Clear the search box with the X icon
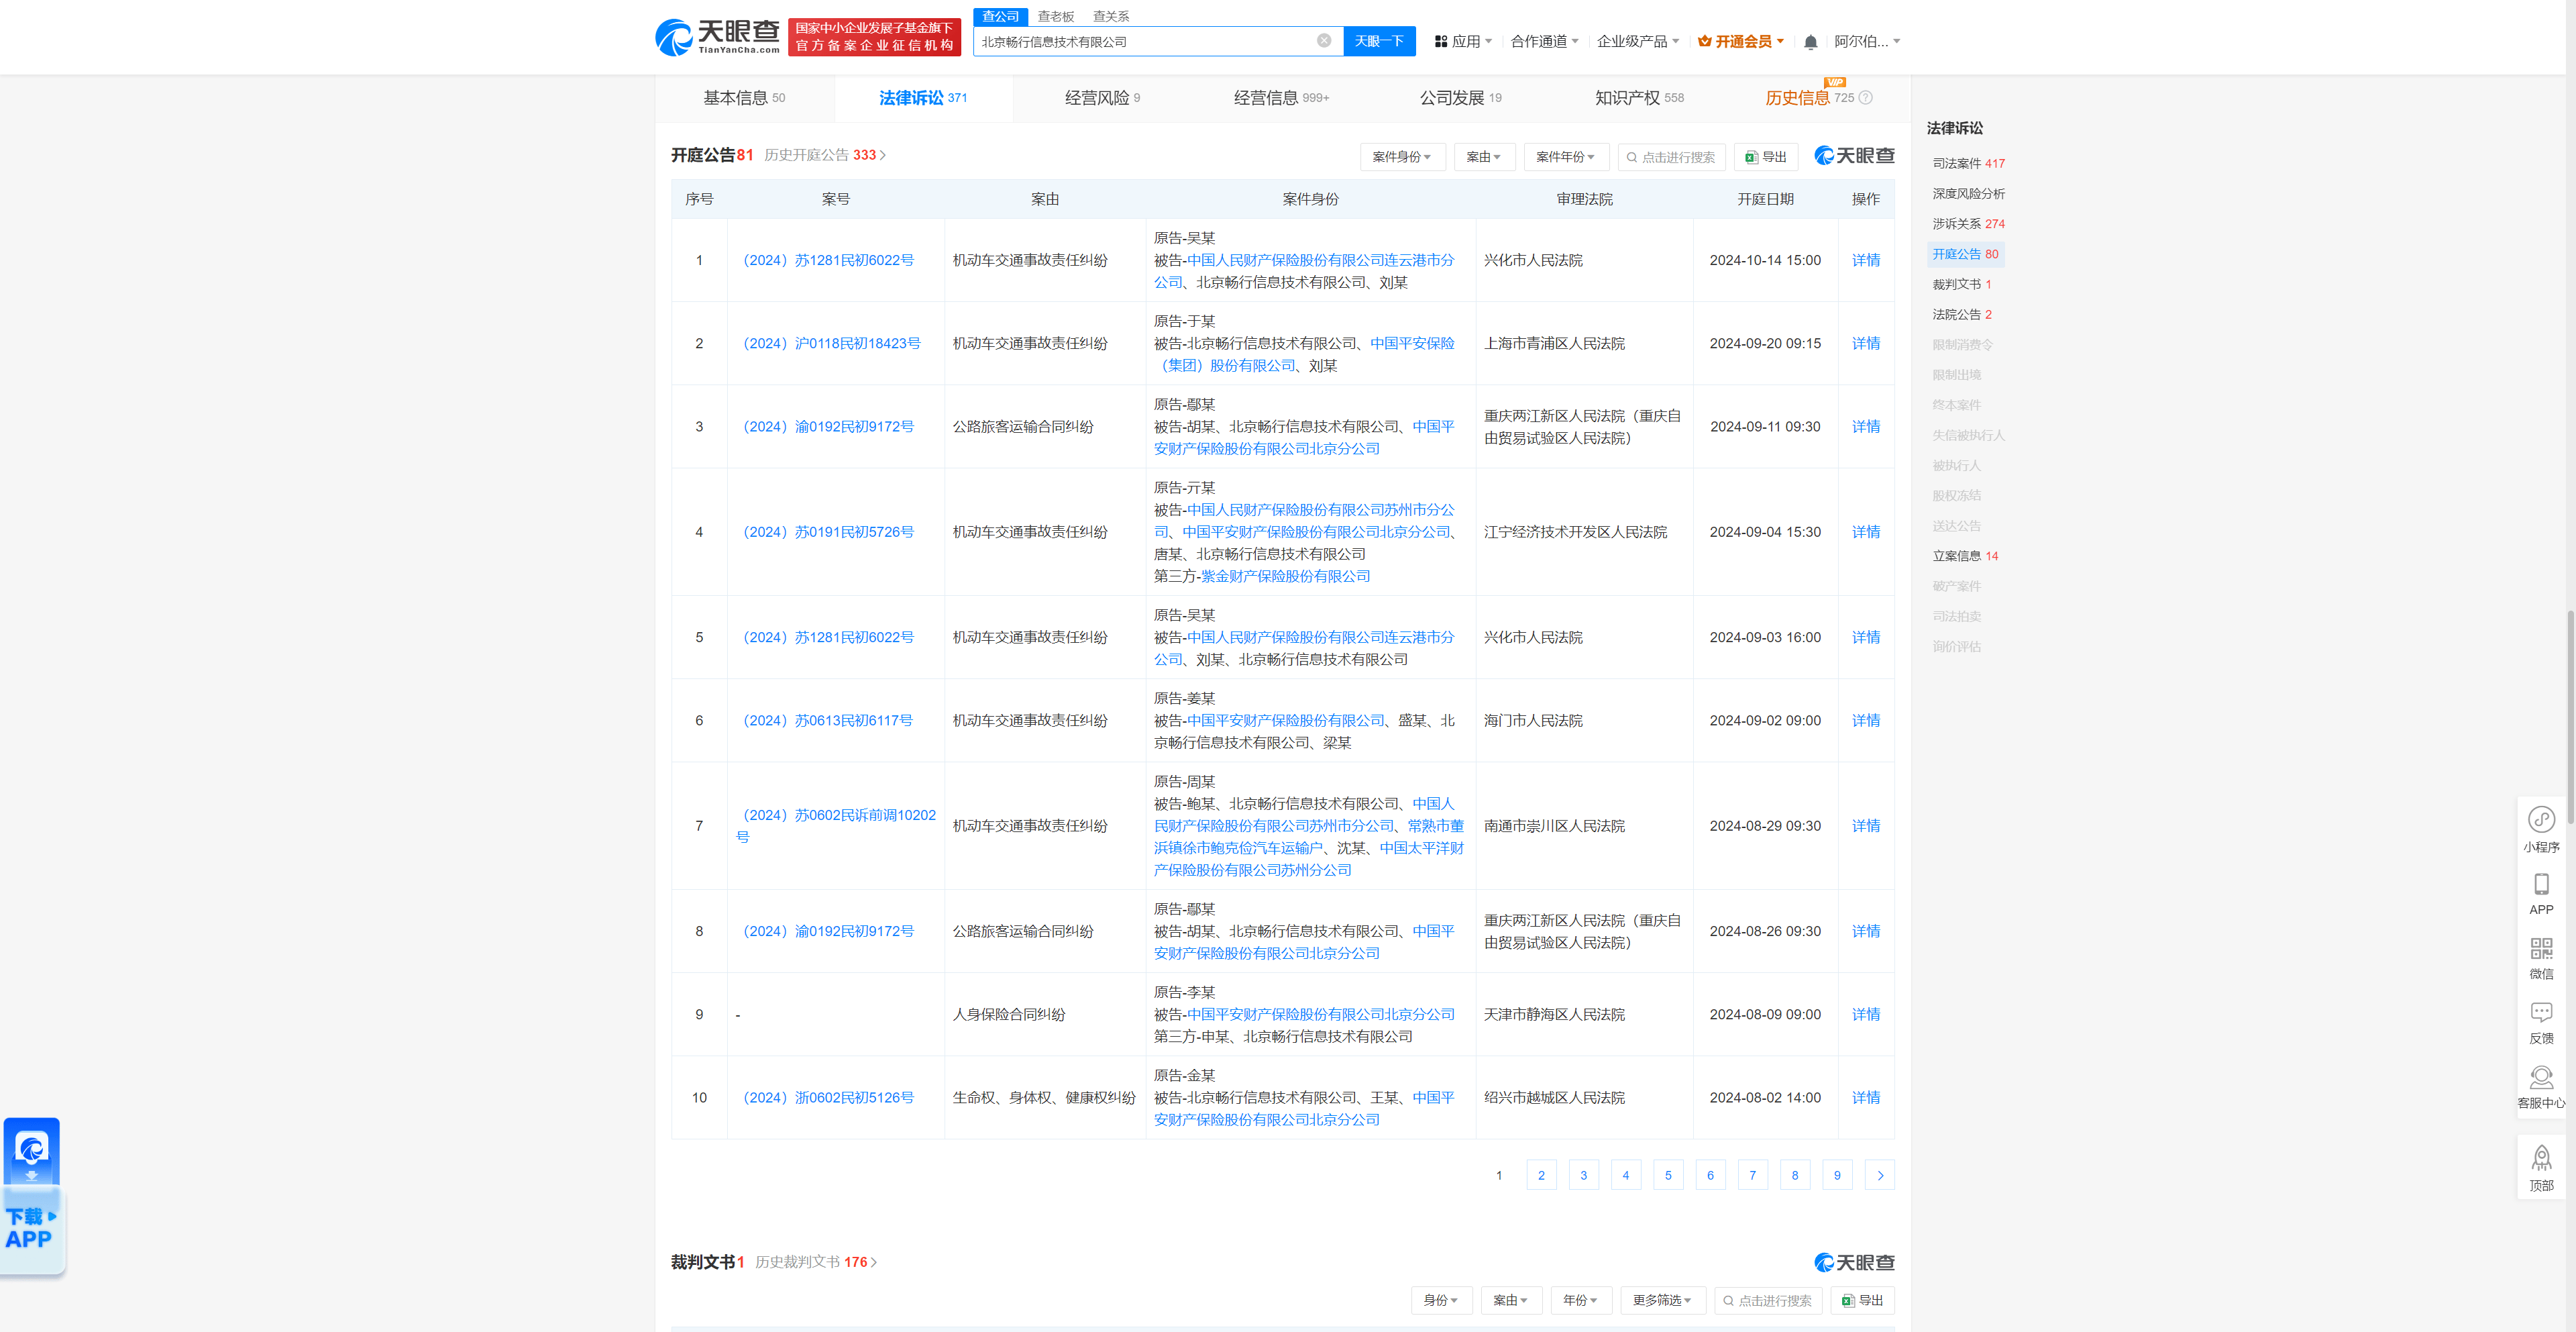2576x1332 pixels. tap(1323, 41)
